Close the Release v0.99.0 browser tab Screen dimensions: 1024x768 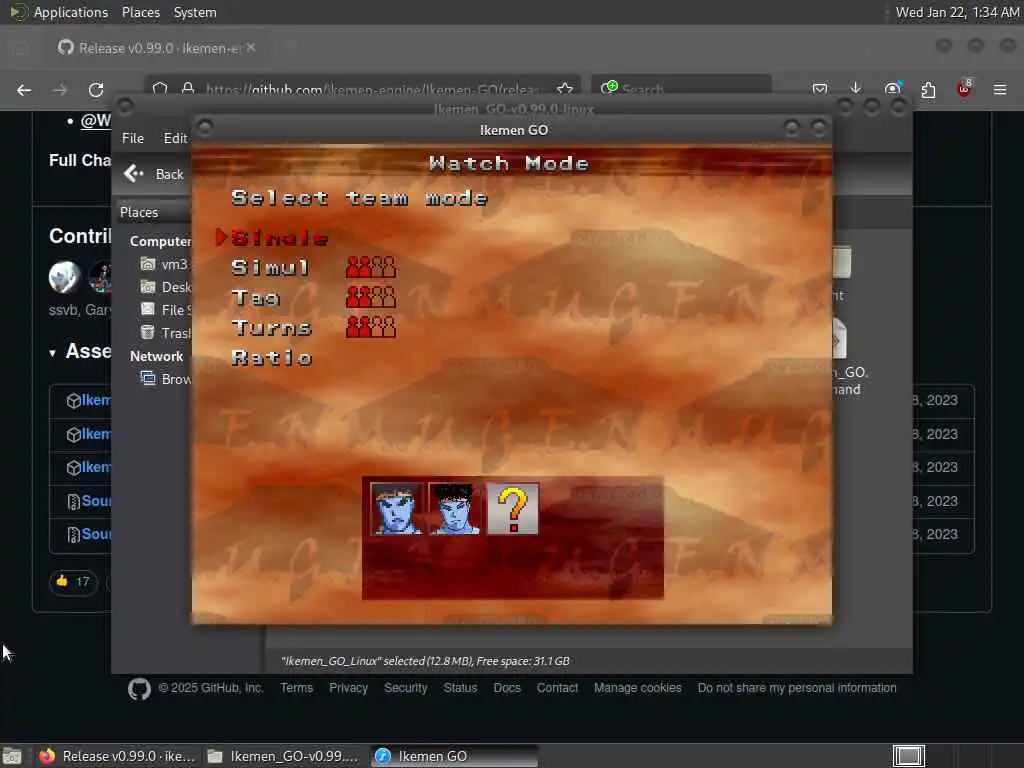click(x=251, y=48)
